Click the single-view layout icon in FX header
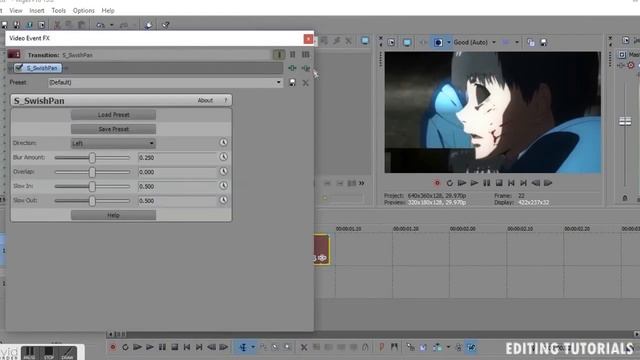Viewport: 640px width, 360px height. coord(279,54)
